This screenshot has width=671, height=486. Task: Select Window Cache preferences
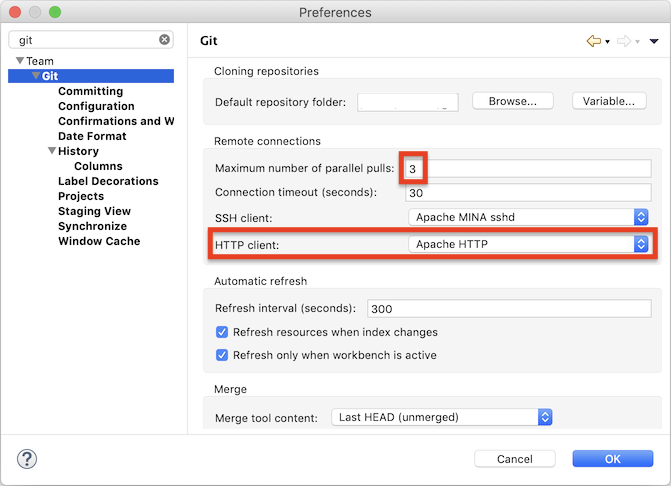click(99, 241)
